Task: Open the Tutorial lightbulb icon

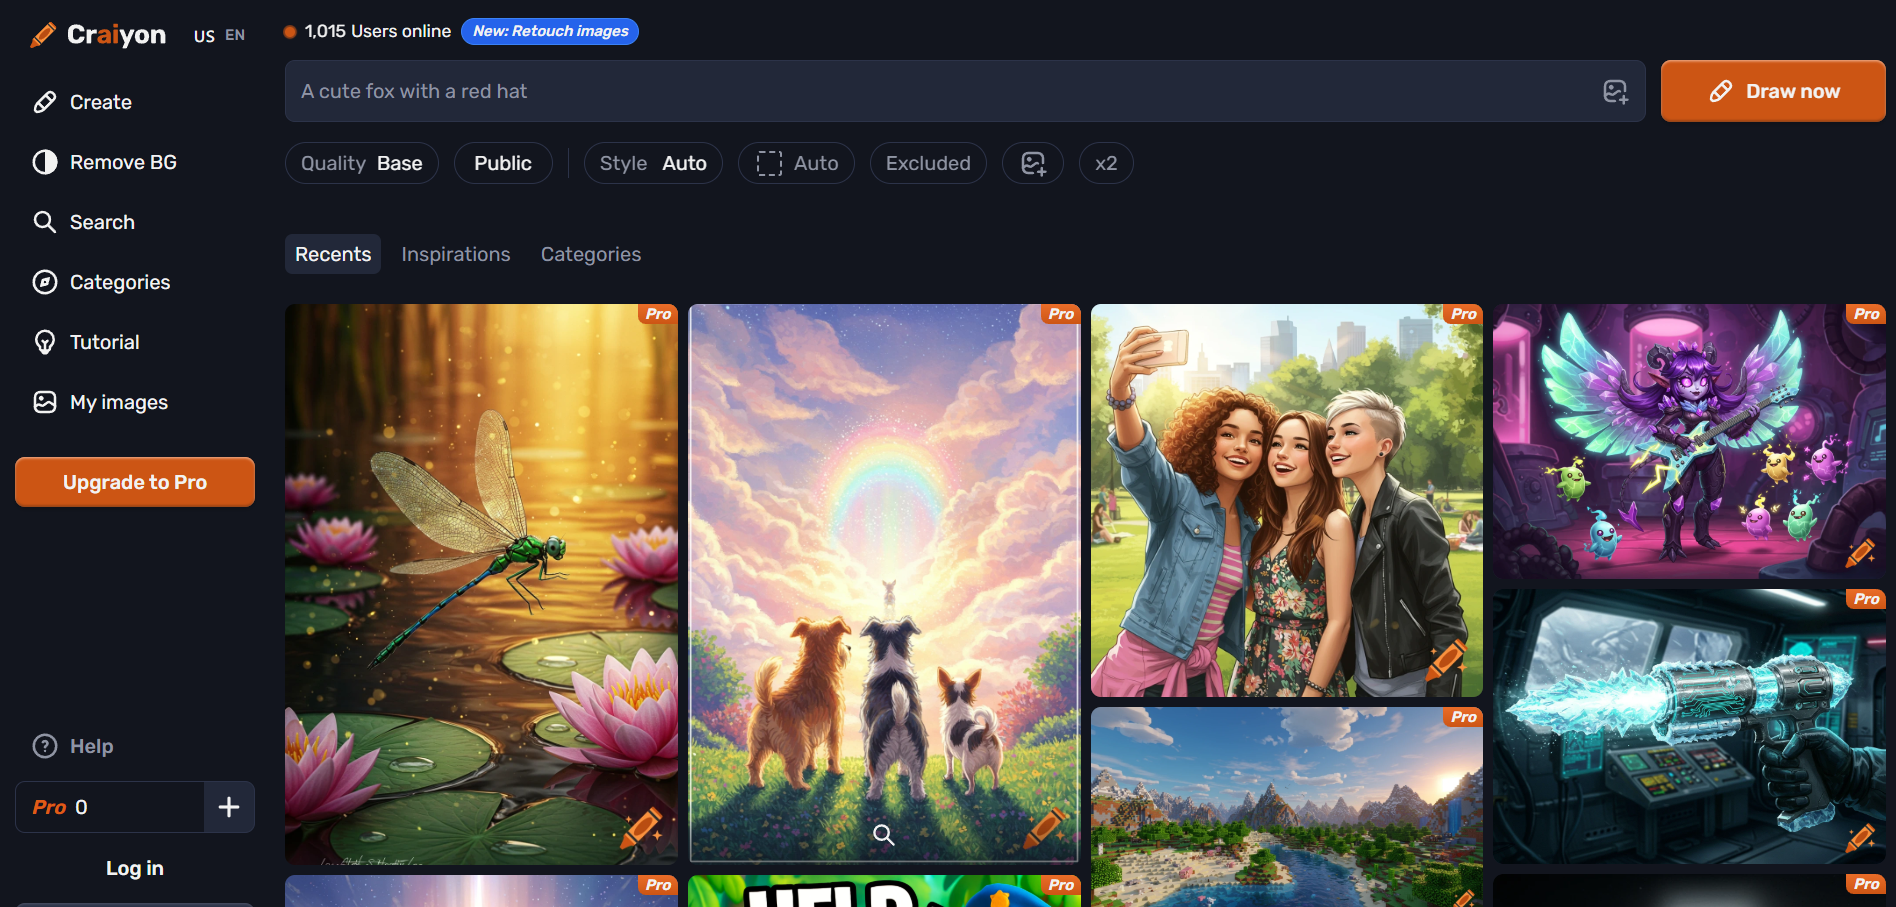Action: (45, 342)
